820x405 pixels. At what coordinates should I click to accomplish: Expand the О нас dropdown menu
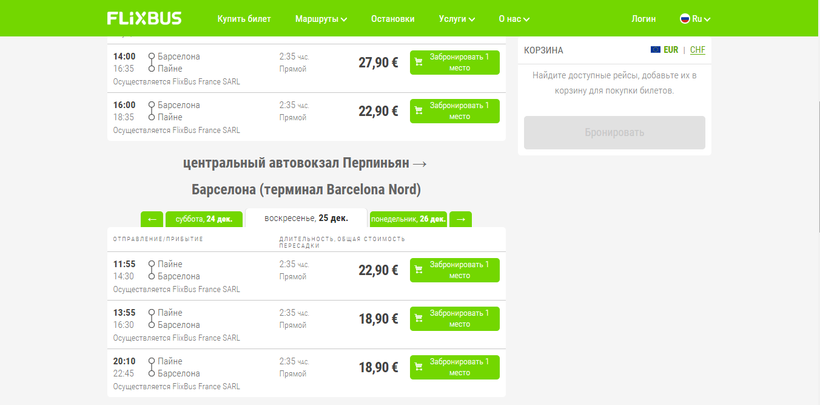click(x=513, y=19)
